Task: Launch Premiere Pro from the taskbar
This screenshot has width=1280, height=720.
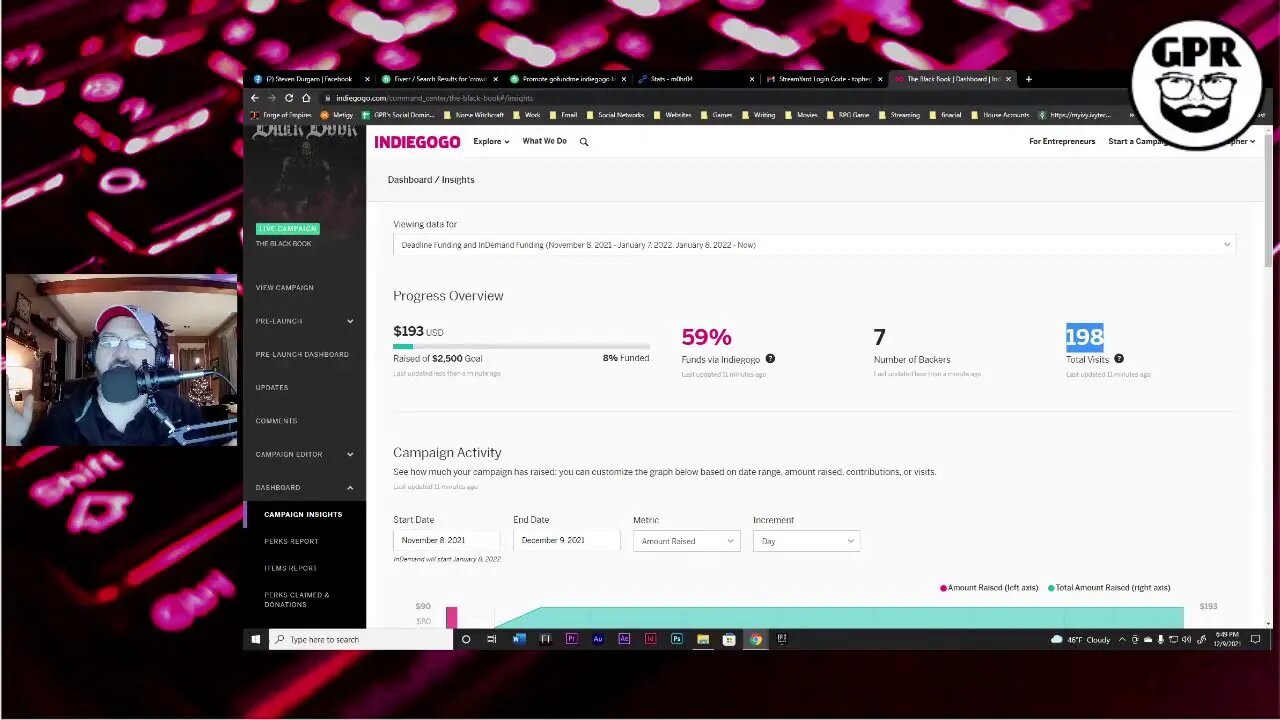Action: [571, 639]
